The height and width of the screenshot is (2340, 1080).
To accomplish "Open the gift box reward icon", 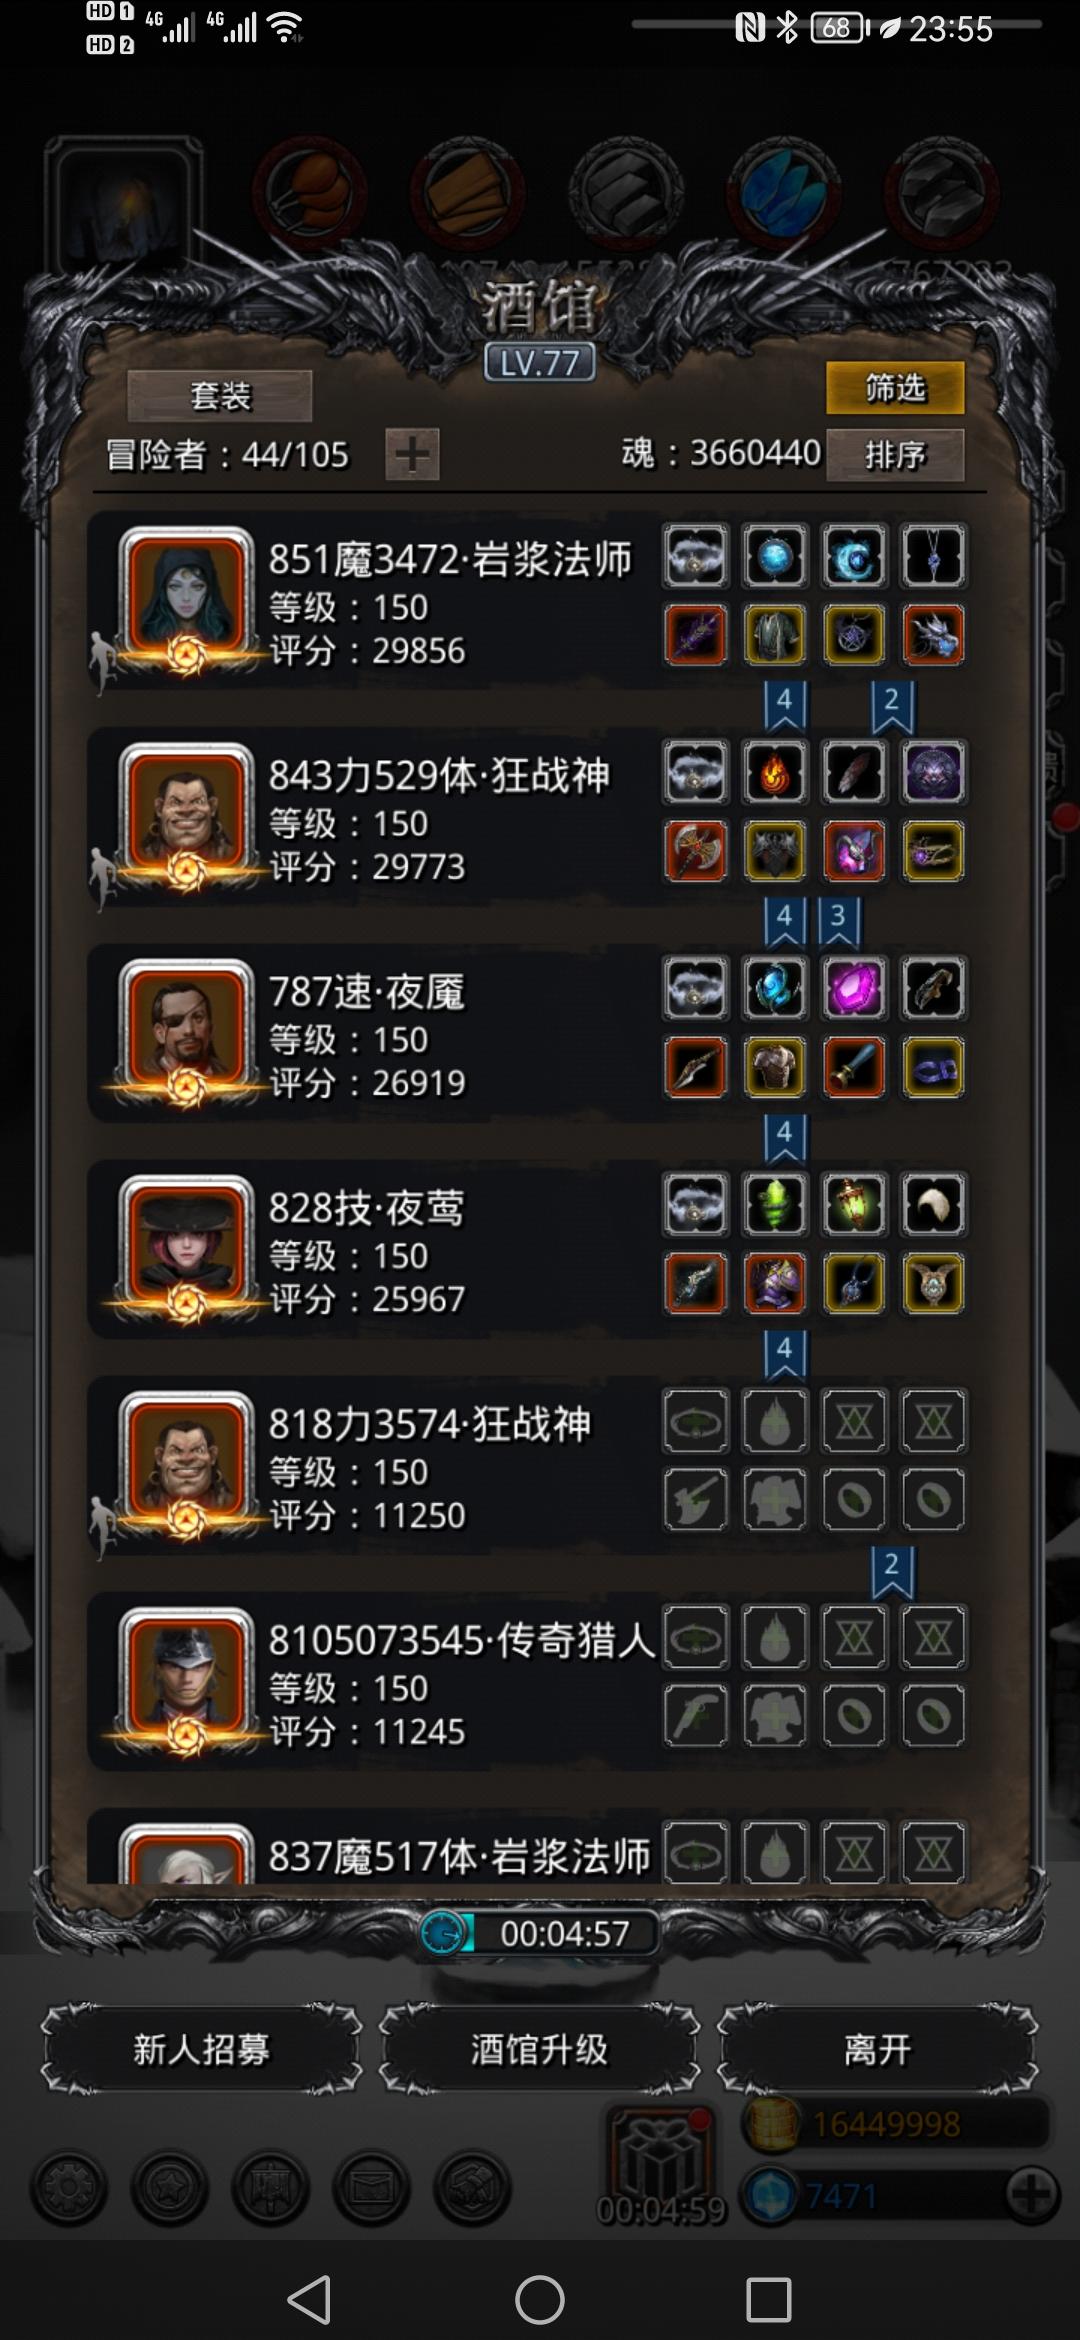I will (660, 2160).
